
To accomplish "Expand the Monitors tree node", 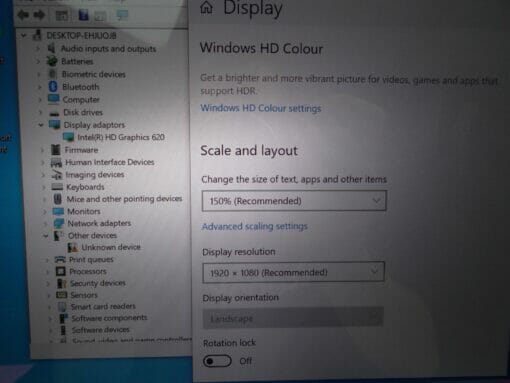I will point(44,212).
